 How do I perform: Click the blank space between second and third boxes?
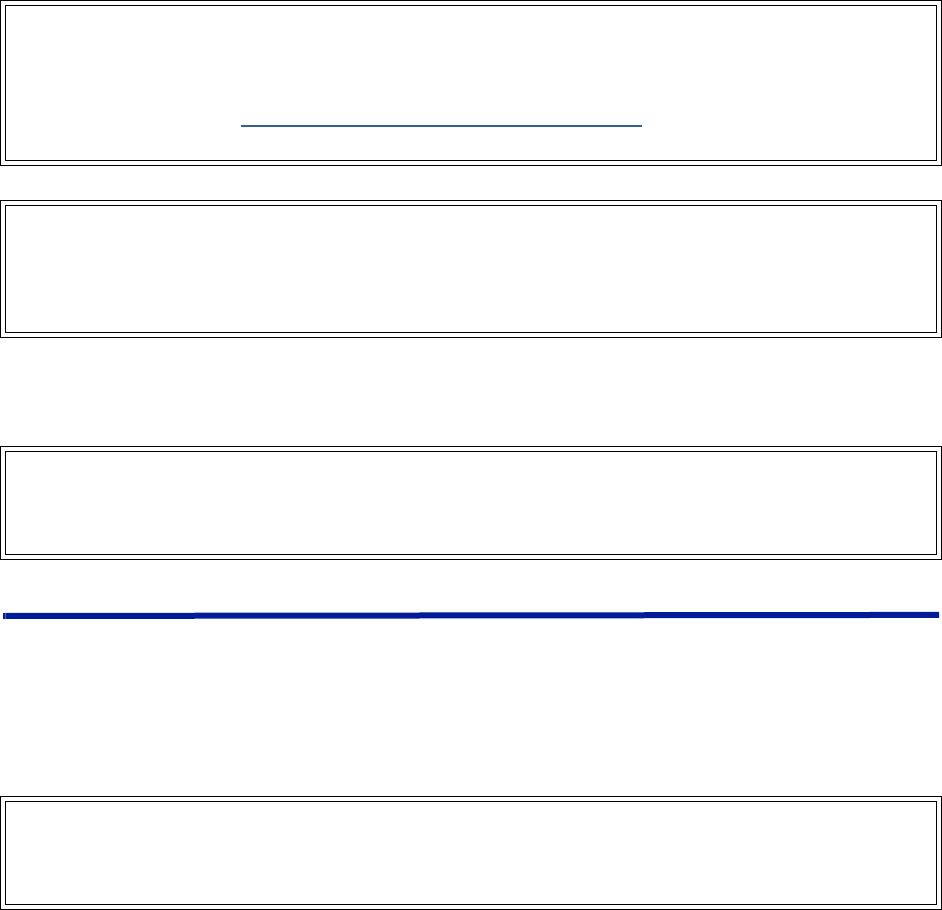[x=470, y=390]
